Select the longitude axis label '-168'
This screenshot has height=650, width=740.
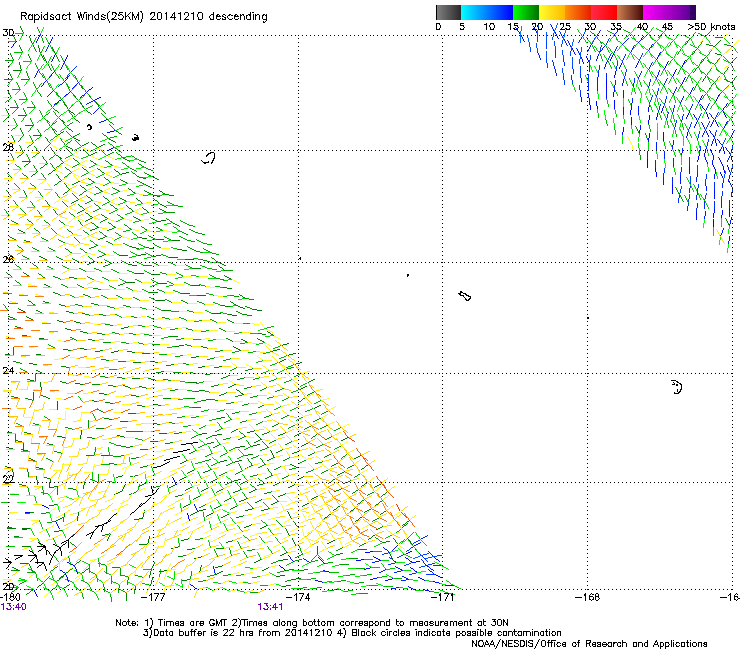point(587,597)
